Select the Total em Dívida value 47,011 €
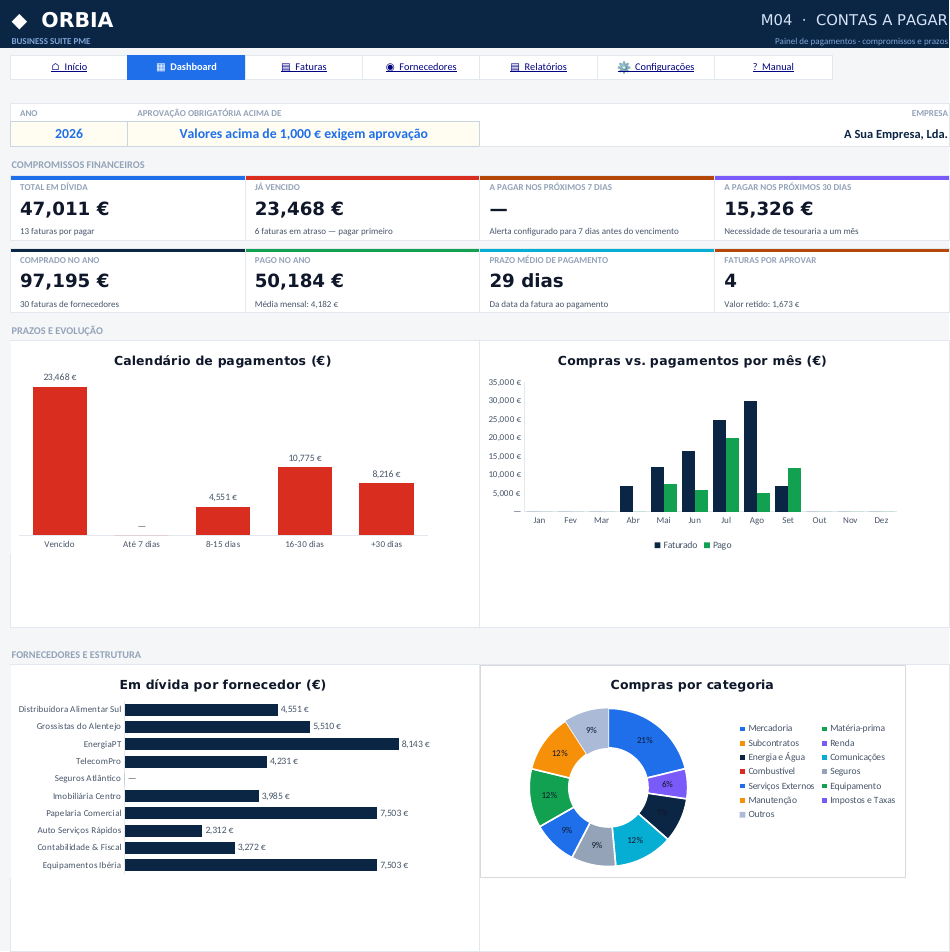The height and width of the screenshot is (952, 950). [x=64, y=208]
